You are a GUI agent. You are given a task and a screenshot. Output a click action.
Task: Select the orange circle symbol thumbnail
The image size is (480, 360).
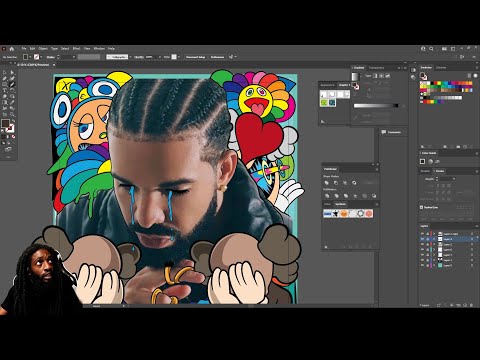click(x=344, y=213)
